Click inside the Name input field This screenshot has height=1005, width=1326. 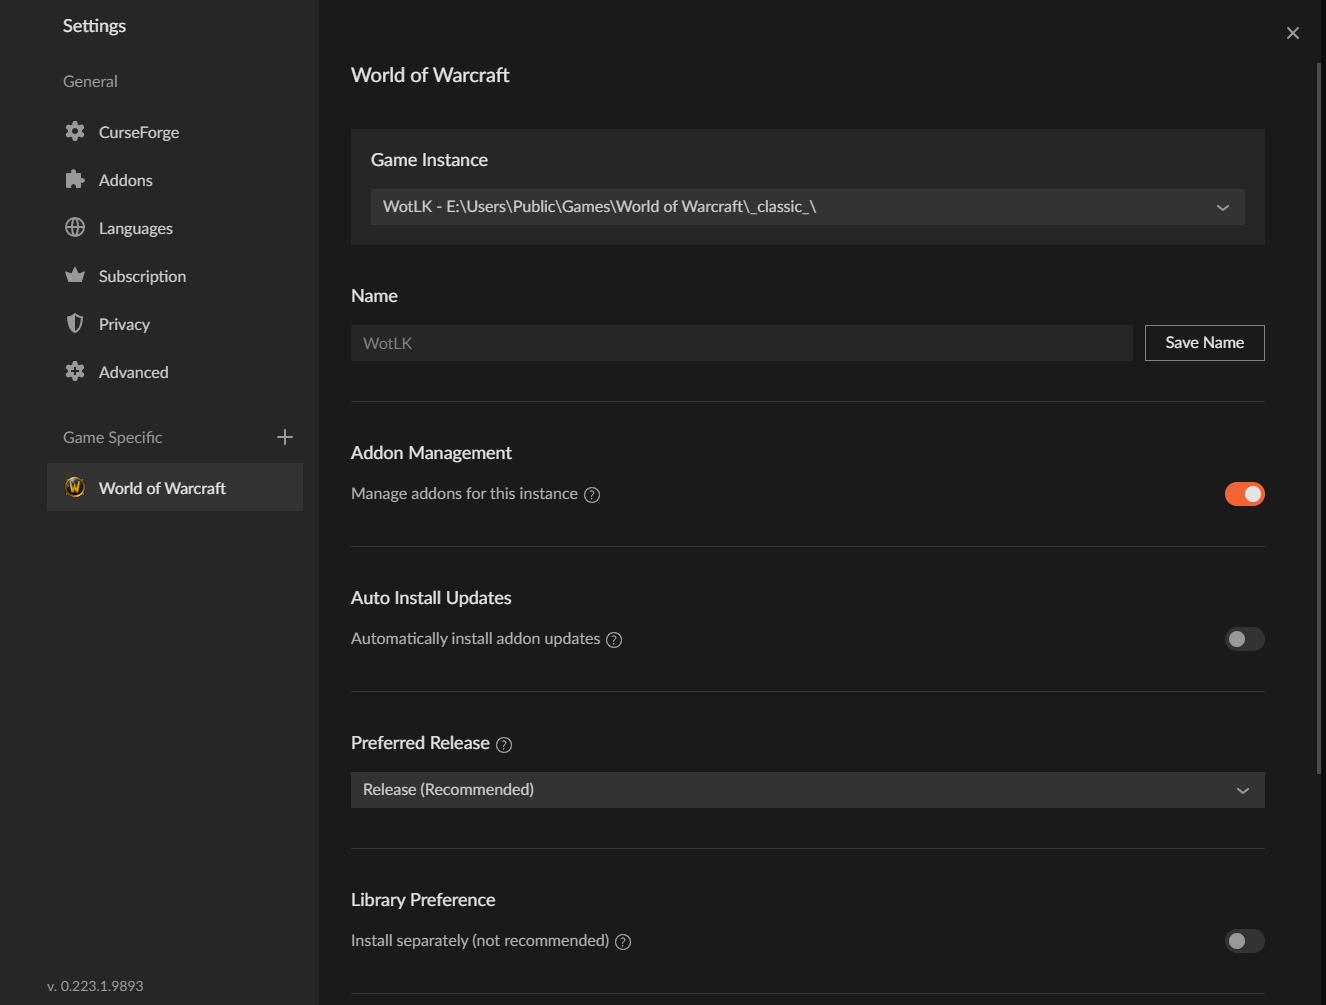pyautogui.click(x=741, y=342)
